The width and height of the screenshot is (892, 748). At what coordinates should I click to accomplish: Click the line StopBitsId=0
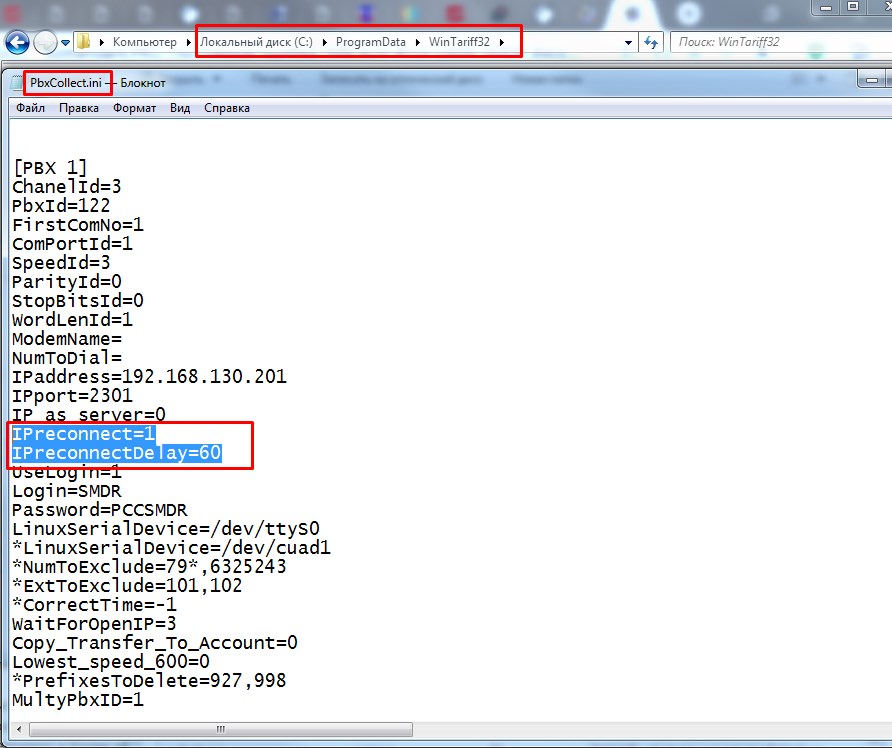point(78,300)
